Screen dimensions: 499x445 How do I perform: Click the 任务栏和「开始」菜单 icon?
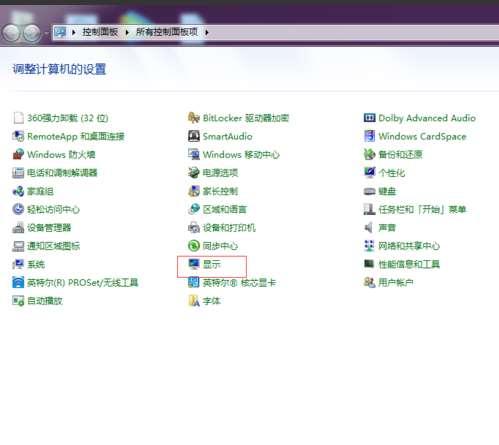click(x=369, y=209)
